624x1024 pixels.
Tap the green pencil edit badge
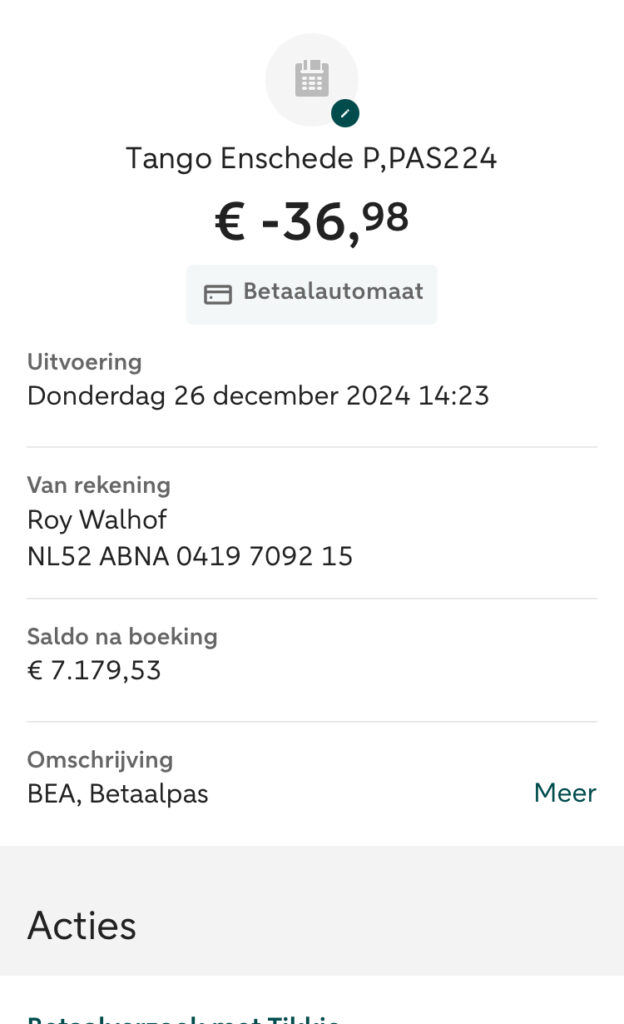(x=345, y=114)
